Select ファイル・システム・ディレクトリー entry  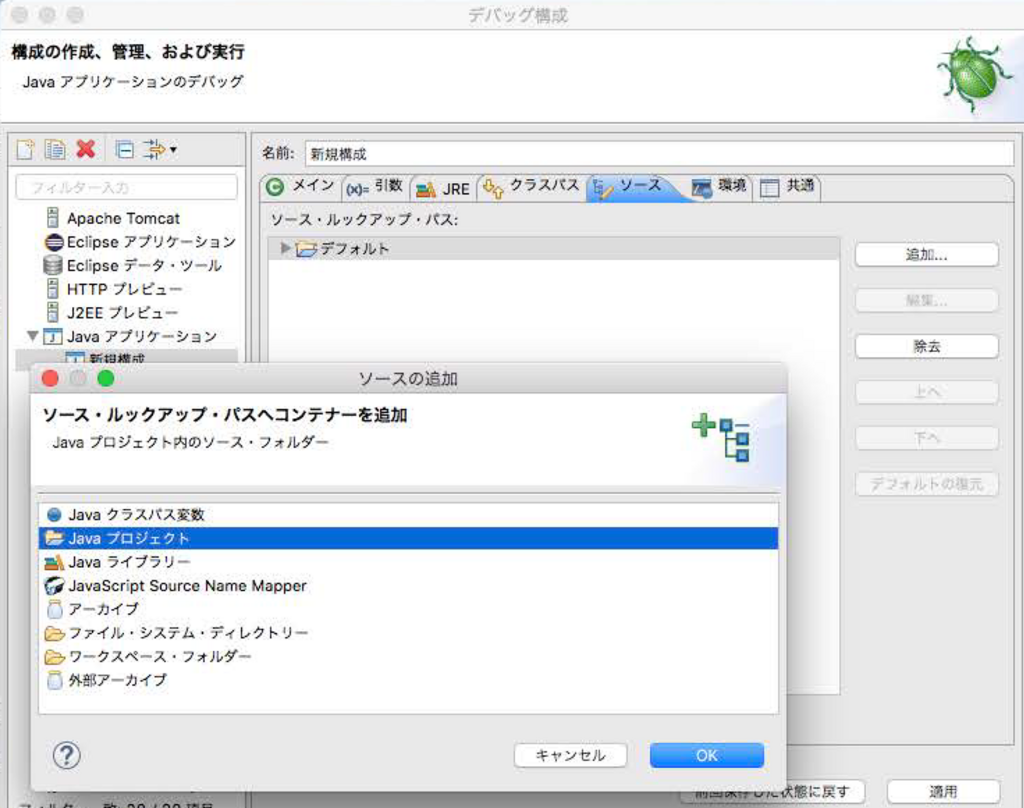408,632
